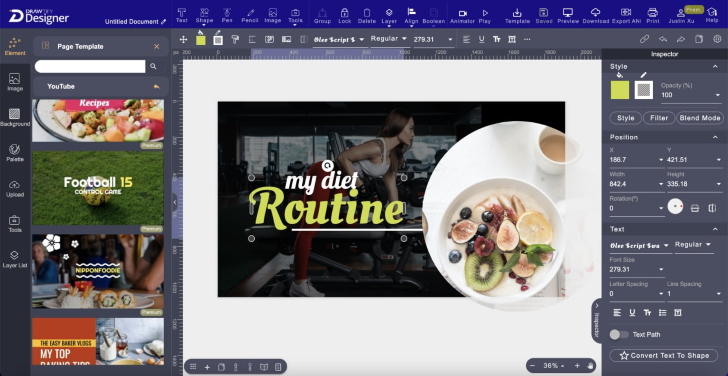Select the Football 15 template thumbnail
Viewport: 728px width, 376px height.
point(98,188)
